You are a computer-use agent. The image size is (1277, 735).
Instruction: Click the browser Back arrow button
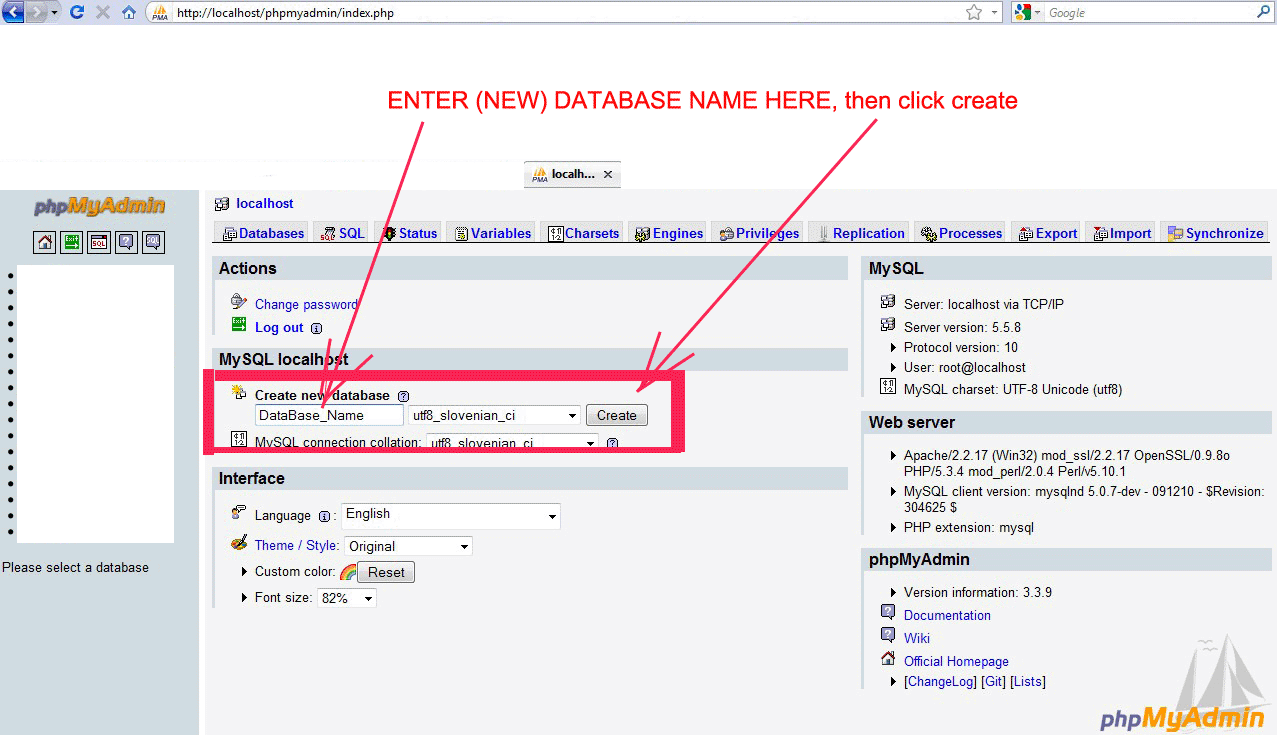[13, 13]
